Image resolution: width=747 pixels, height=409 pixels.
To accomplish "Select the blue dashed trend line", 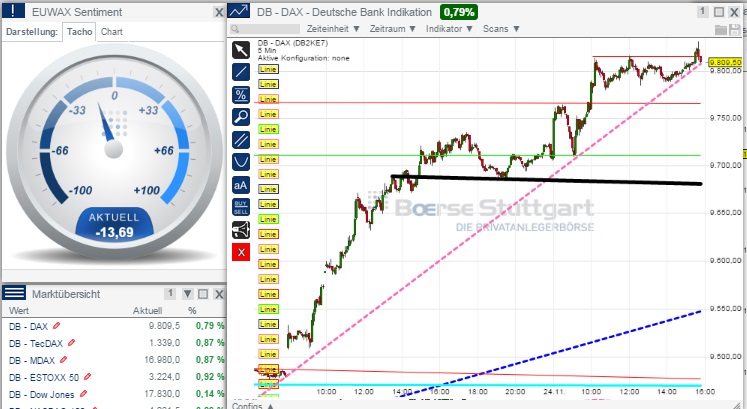I will [x=553, y=353].
